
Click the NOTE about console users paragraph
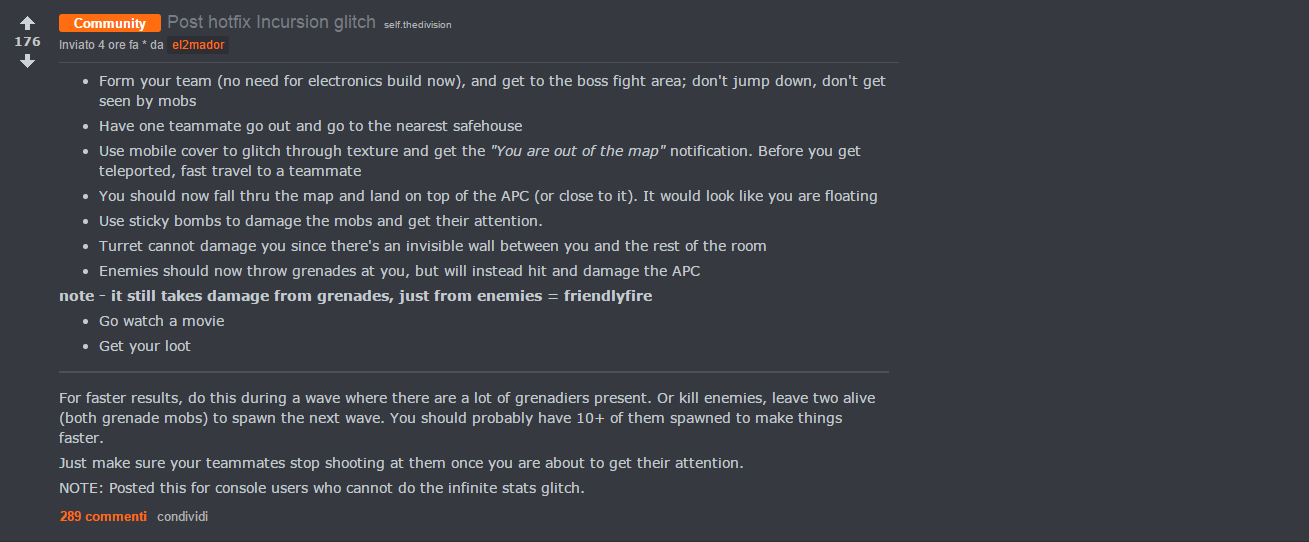[321, 488]
